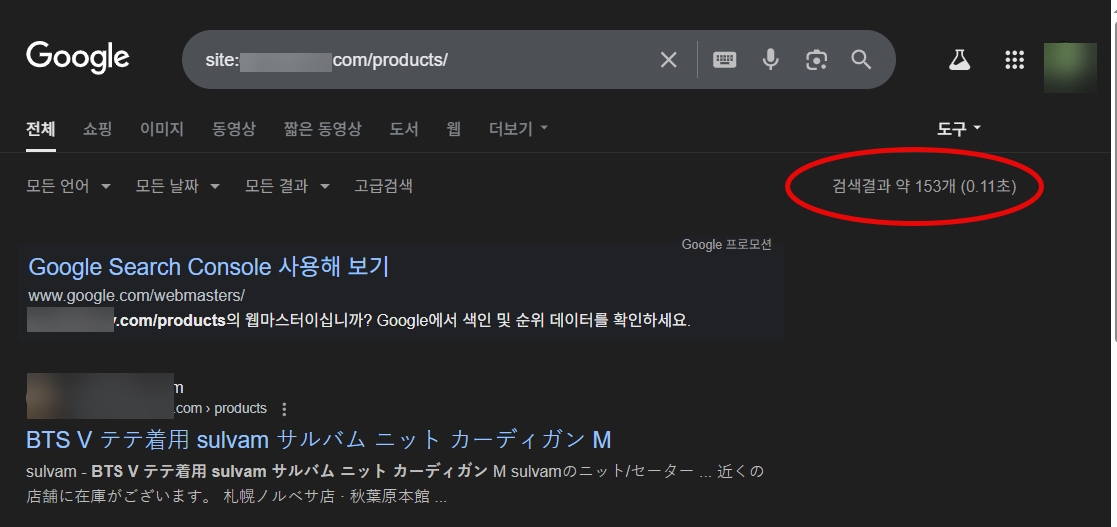Viewport: 1117px width, 527px height.
Task: Switch to the 이미지 tab
Action: [162, 129]
